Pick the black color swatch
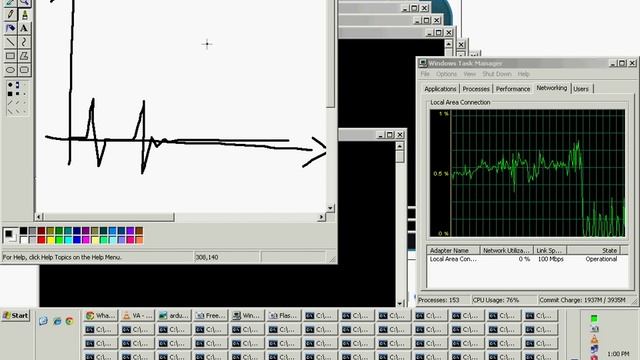The image size is (640, 360). [x=23, y=231]
